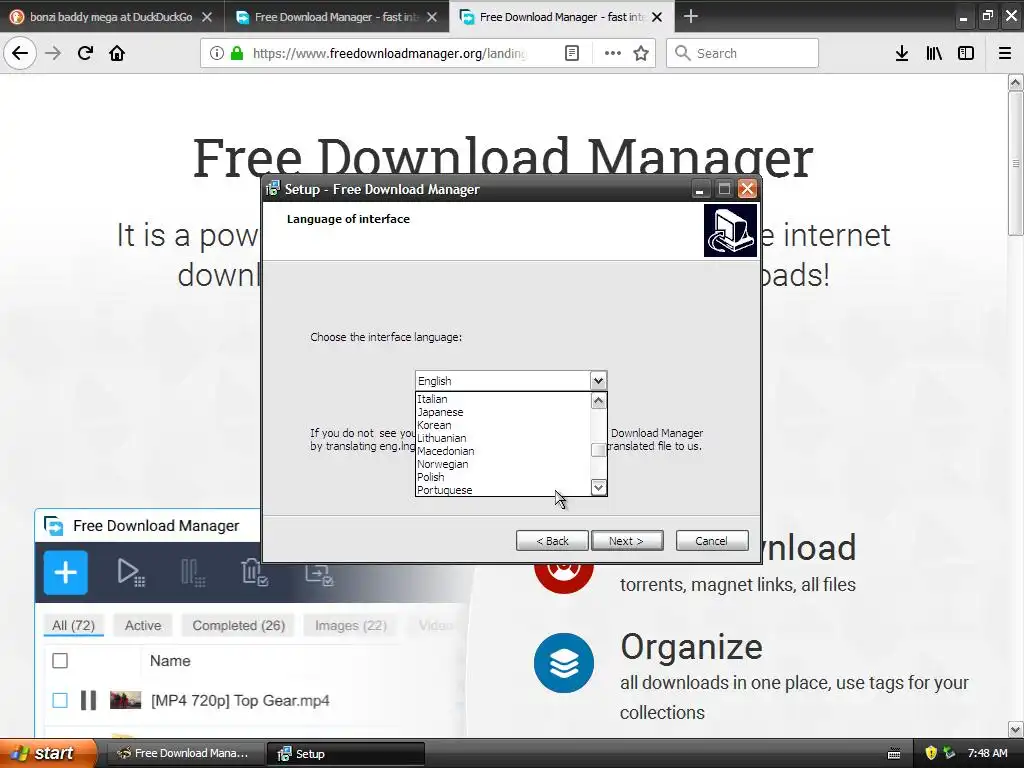The height and width of the screenshot is (768, 1024).
Task: Open the Windows start menu
Action: point(48,753)
